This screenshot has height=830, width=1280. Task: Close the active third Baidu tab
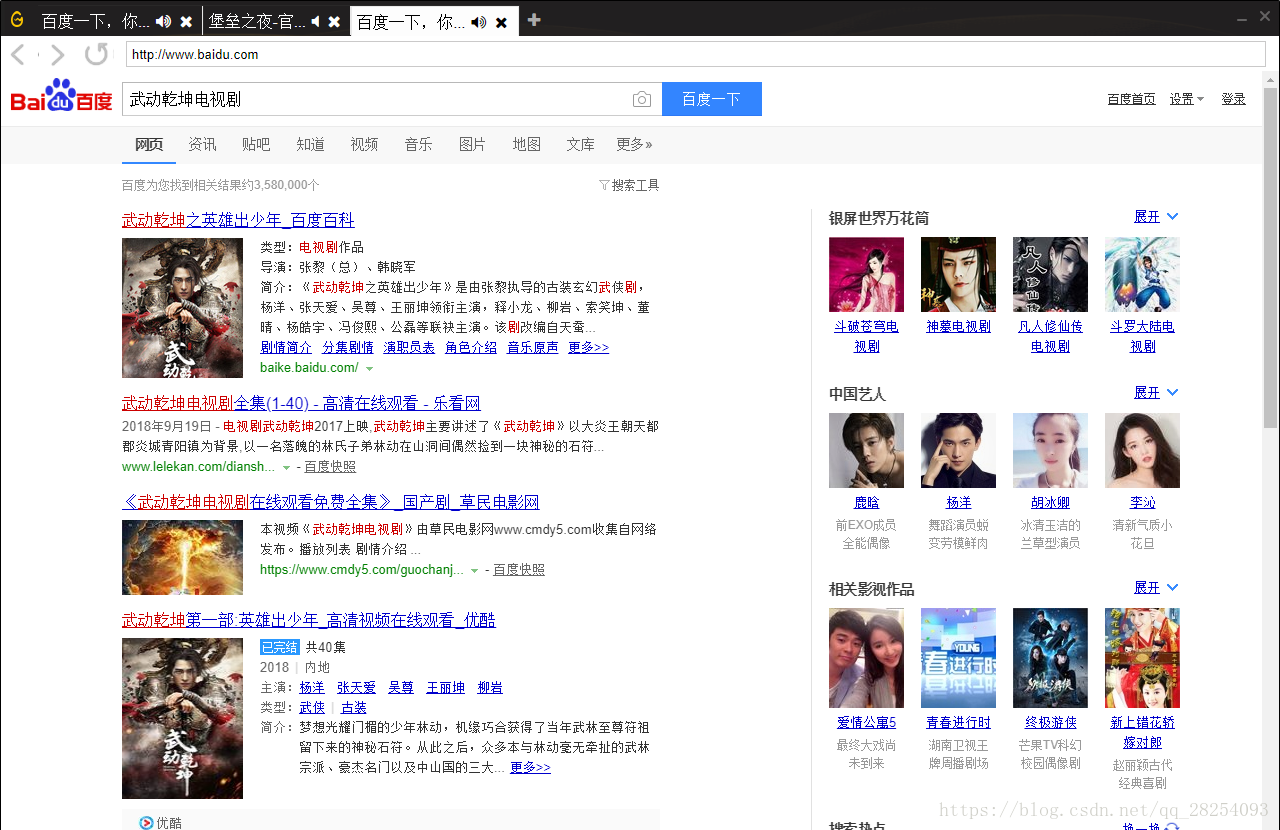501,21
